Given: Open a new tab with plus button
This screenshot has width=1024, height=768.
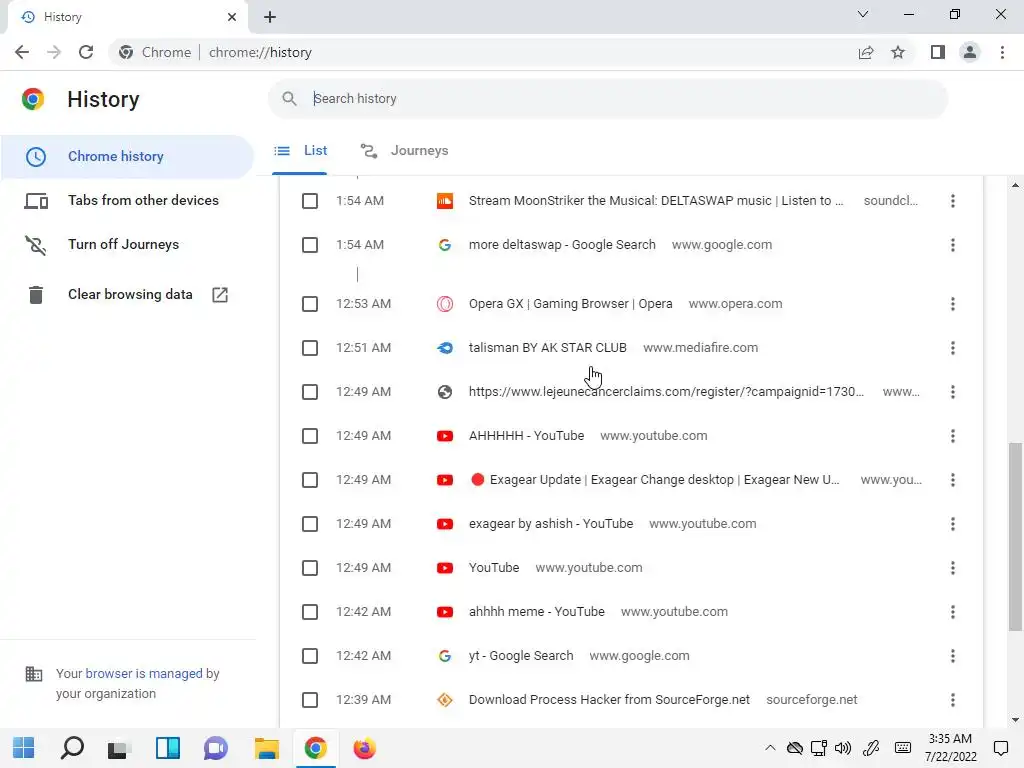Looking at the screenshot, I should pos(270,17).
